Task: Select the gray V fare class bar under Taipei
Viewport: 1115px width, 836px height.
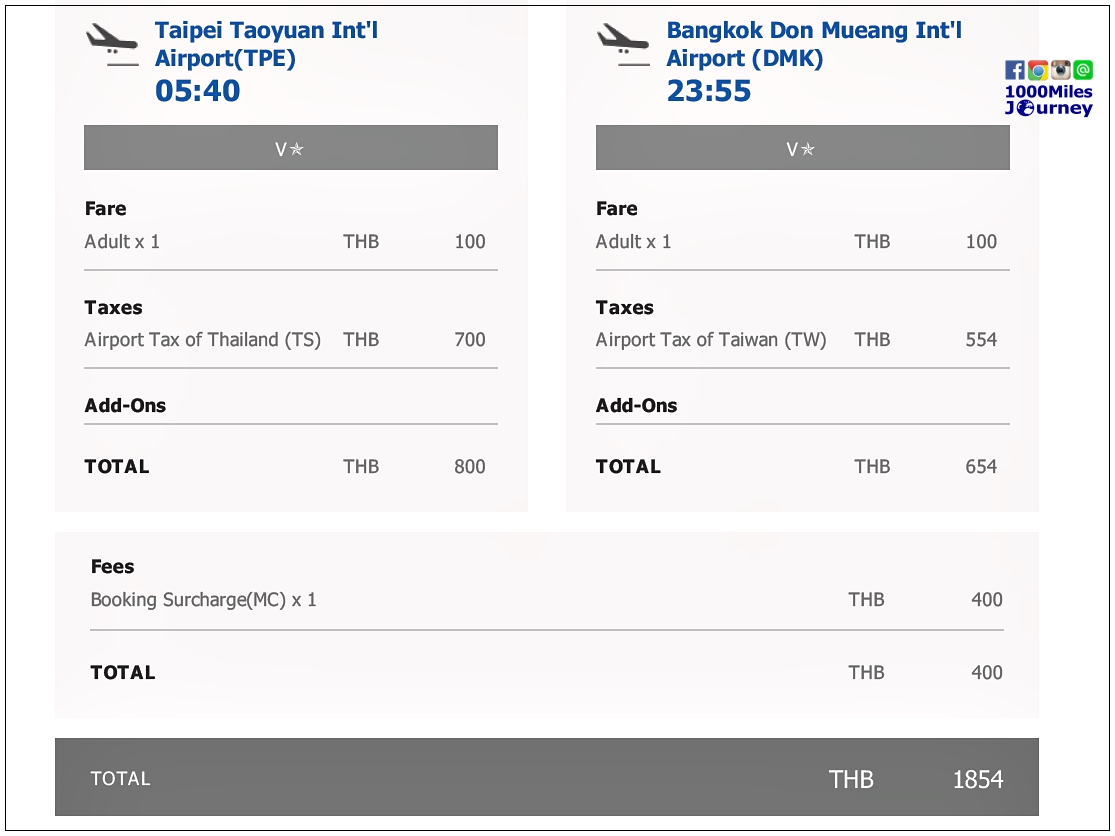Action: 291,148
